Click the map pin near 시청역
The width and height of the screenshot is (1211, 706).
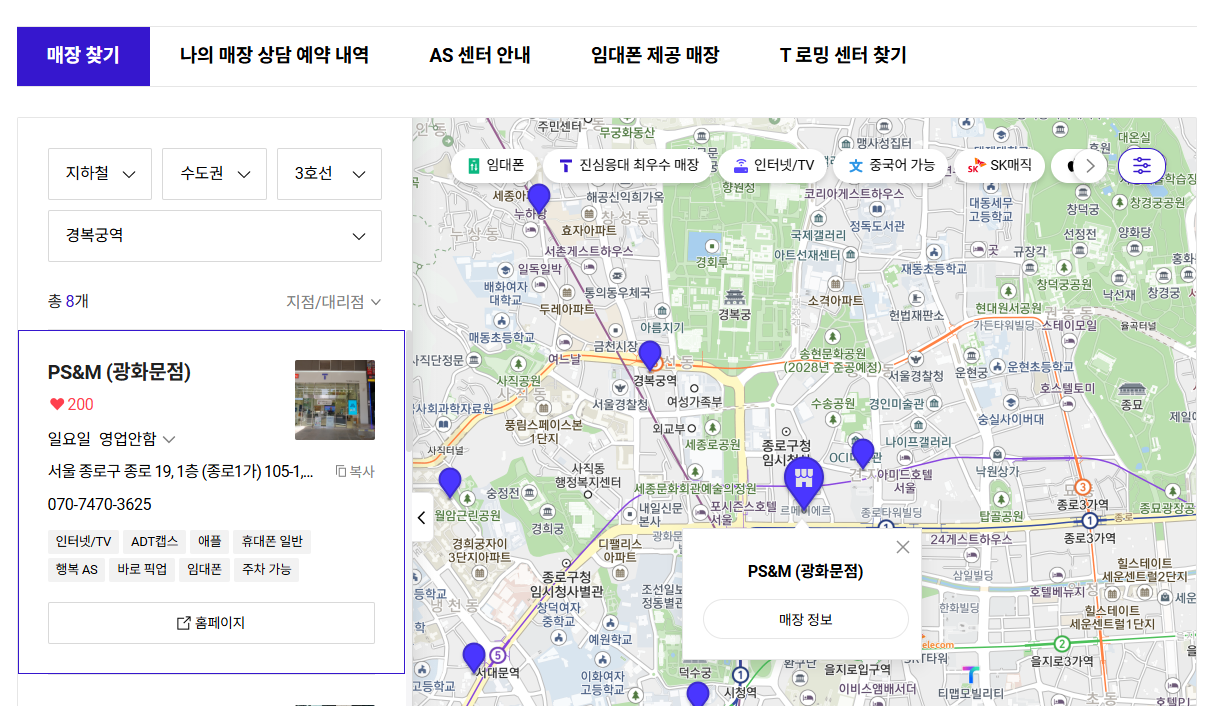click(x=698, y=694)
